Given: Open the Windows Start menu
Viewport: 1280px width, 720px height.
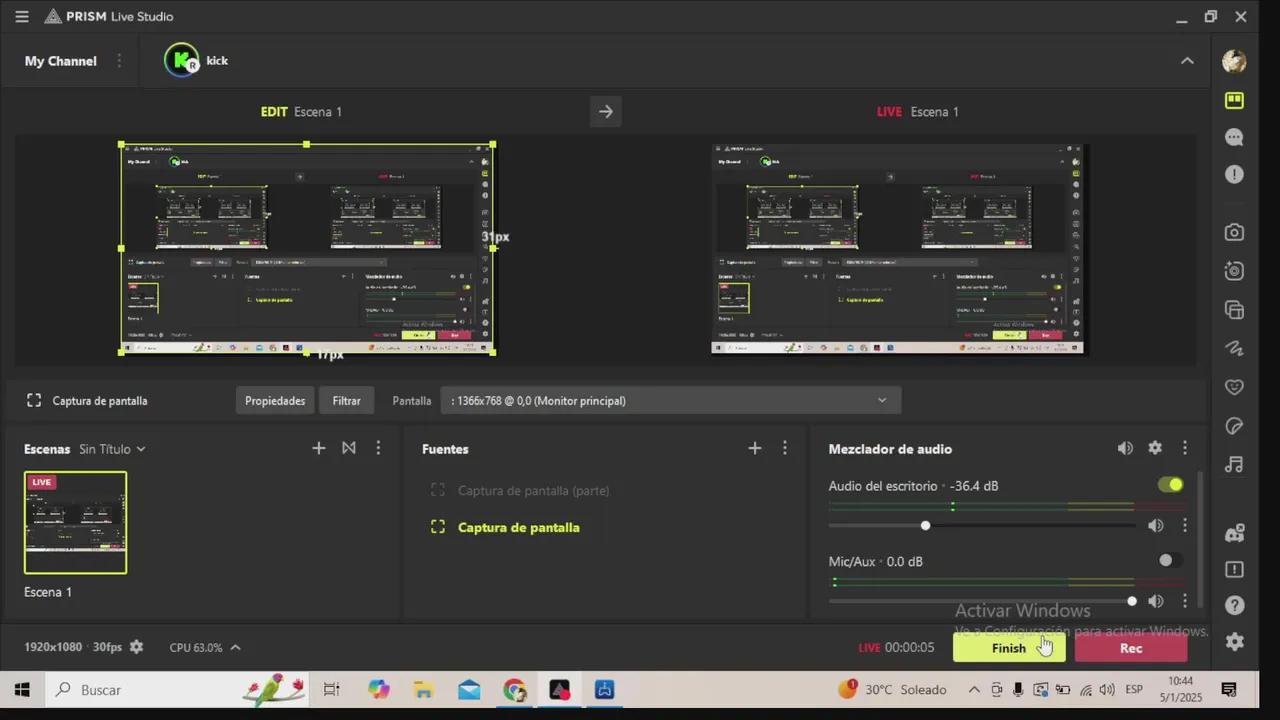Looking at the screenshot, I should pos(22,689).
